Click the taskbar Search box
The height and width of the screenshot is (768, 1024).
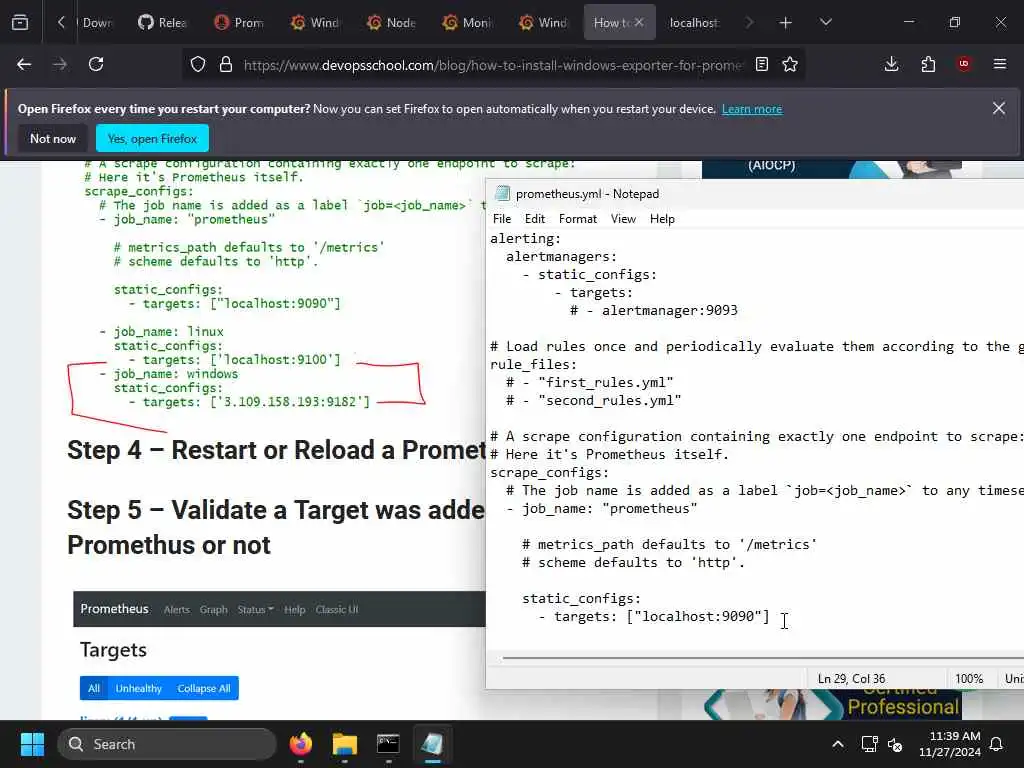(167, 744)
